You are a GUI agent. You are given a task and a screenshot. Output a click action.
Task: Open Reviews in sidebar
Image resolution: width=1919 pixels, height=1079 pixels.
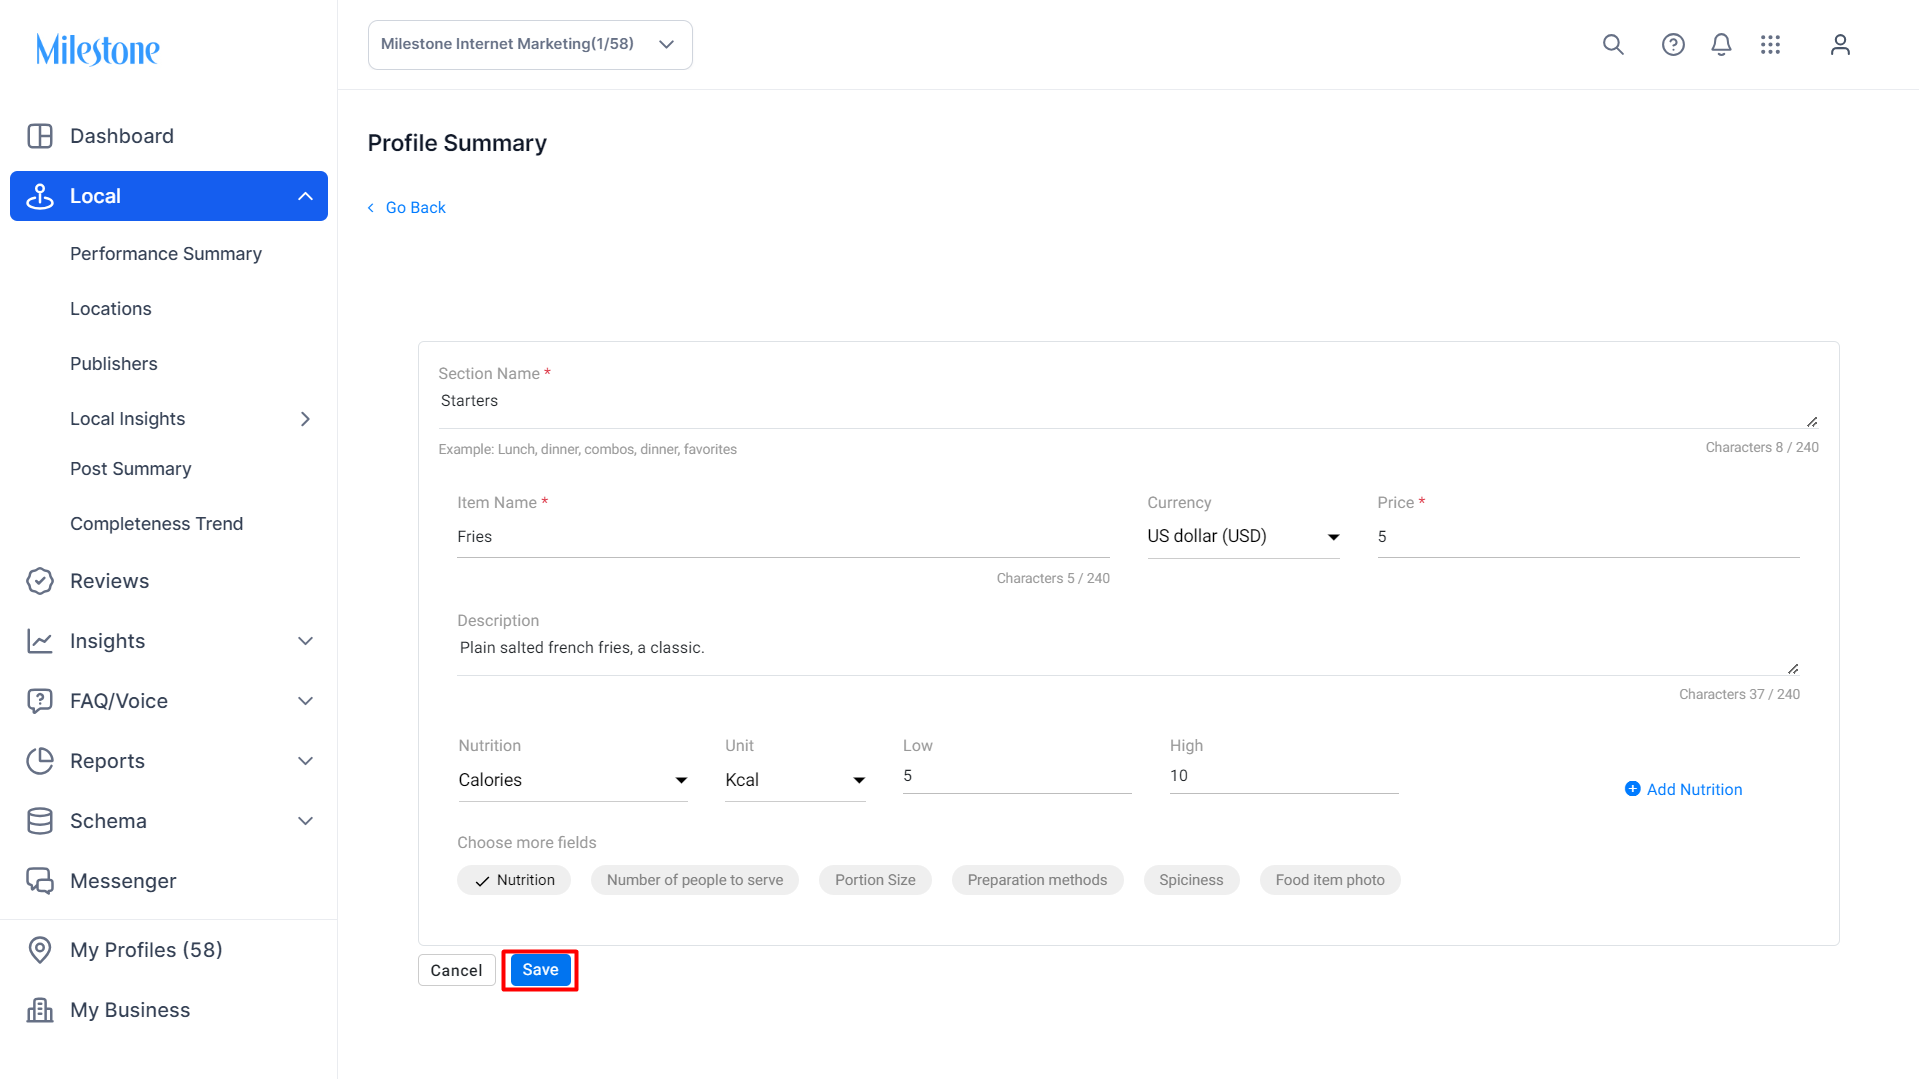109,581
